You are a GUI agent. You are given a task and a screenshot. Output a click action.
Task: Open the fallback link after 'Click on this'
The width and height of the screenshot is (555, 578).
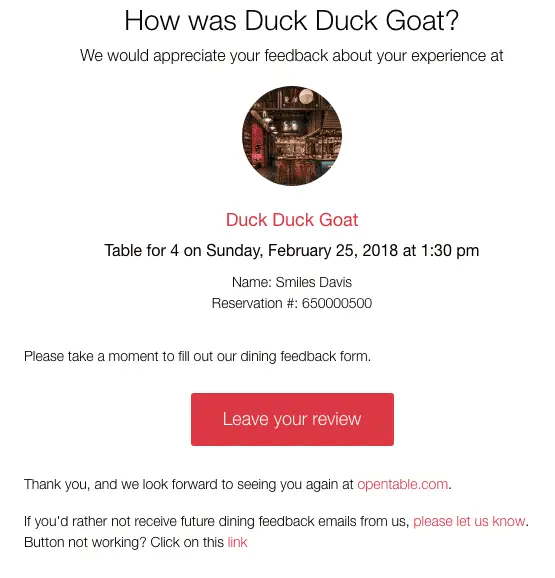237,543
